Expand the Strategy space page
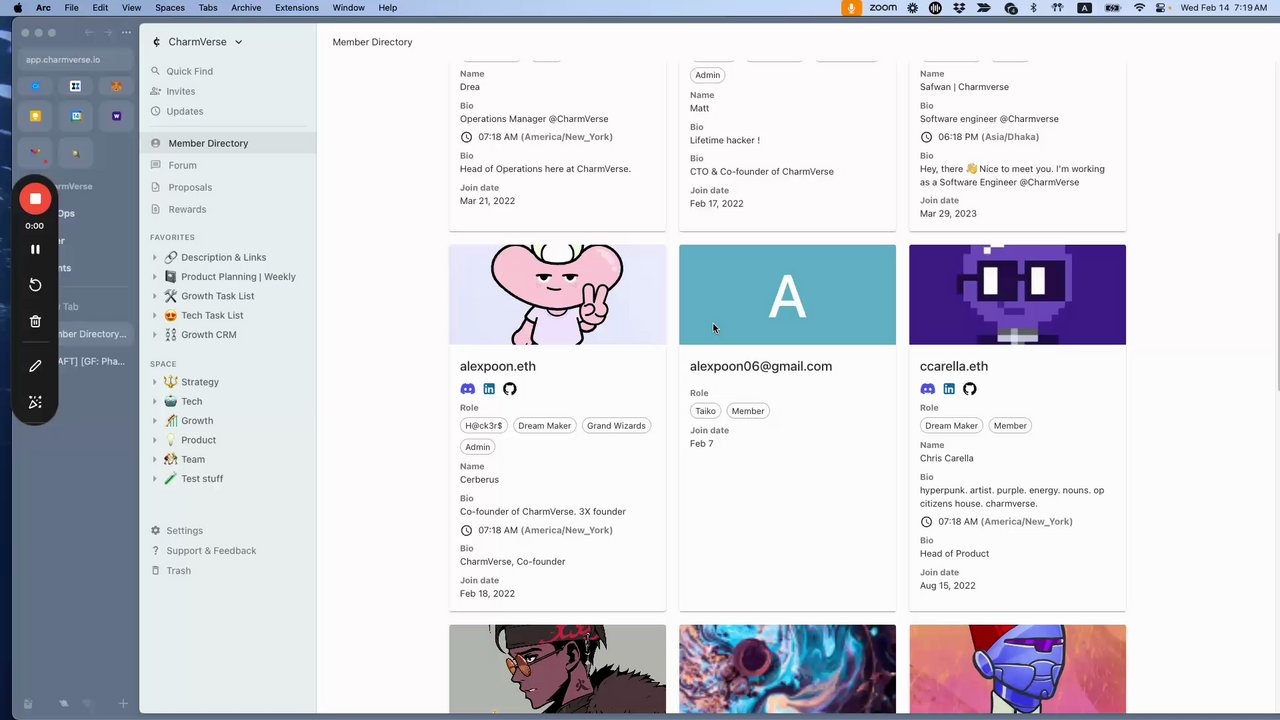The height and width of the screenshot is (720, 1280). [155, 382]
